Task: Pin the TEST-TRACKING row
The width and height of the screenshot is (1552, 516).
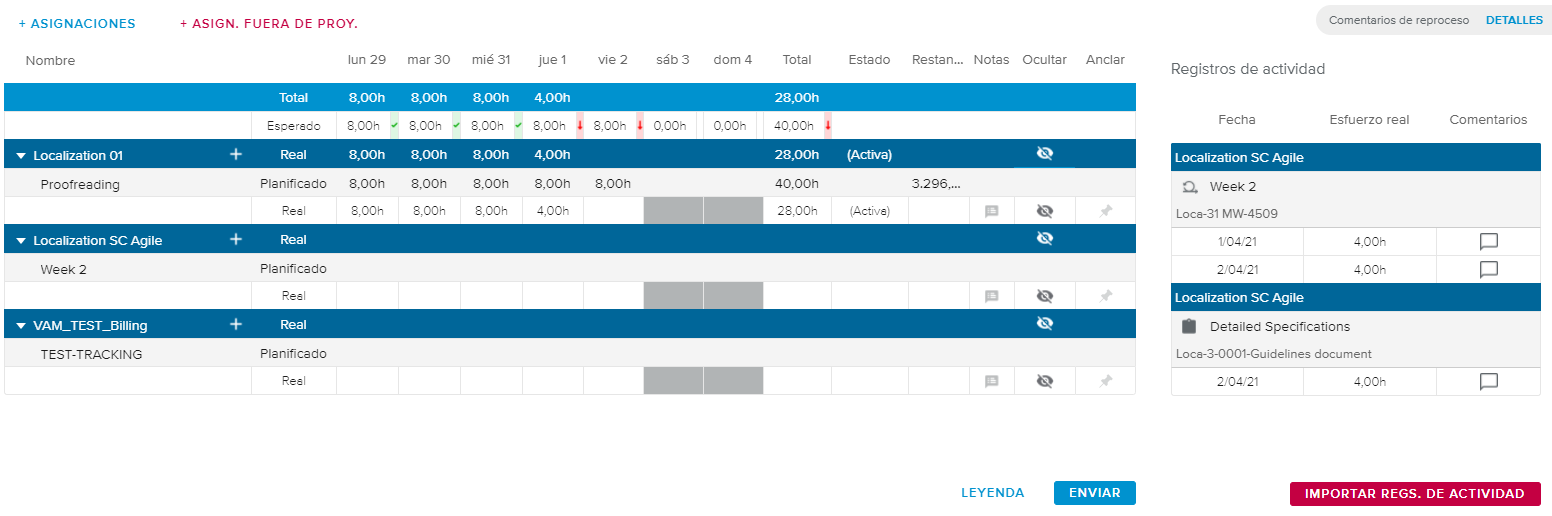Action: click(1105, 381)
